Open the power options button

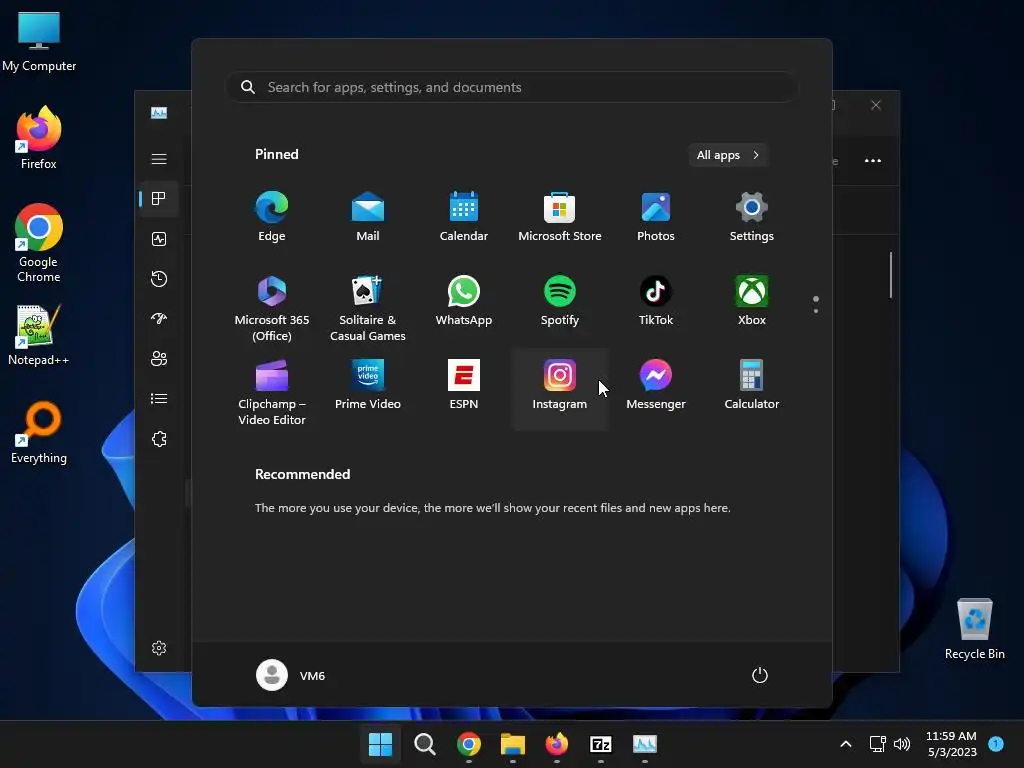[x=760, y=675]
